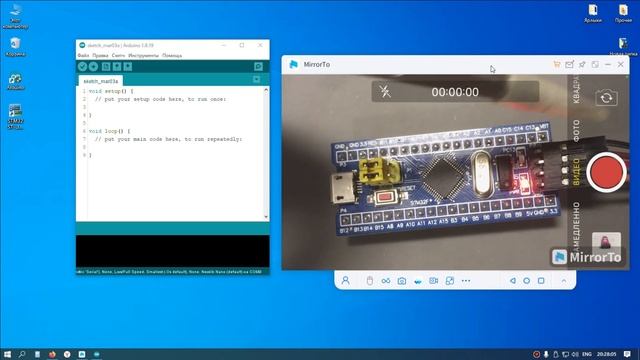
Task: Click the Save sketch icon in Arduino
Action: 128,67
